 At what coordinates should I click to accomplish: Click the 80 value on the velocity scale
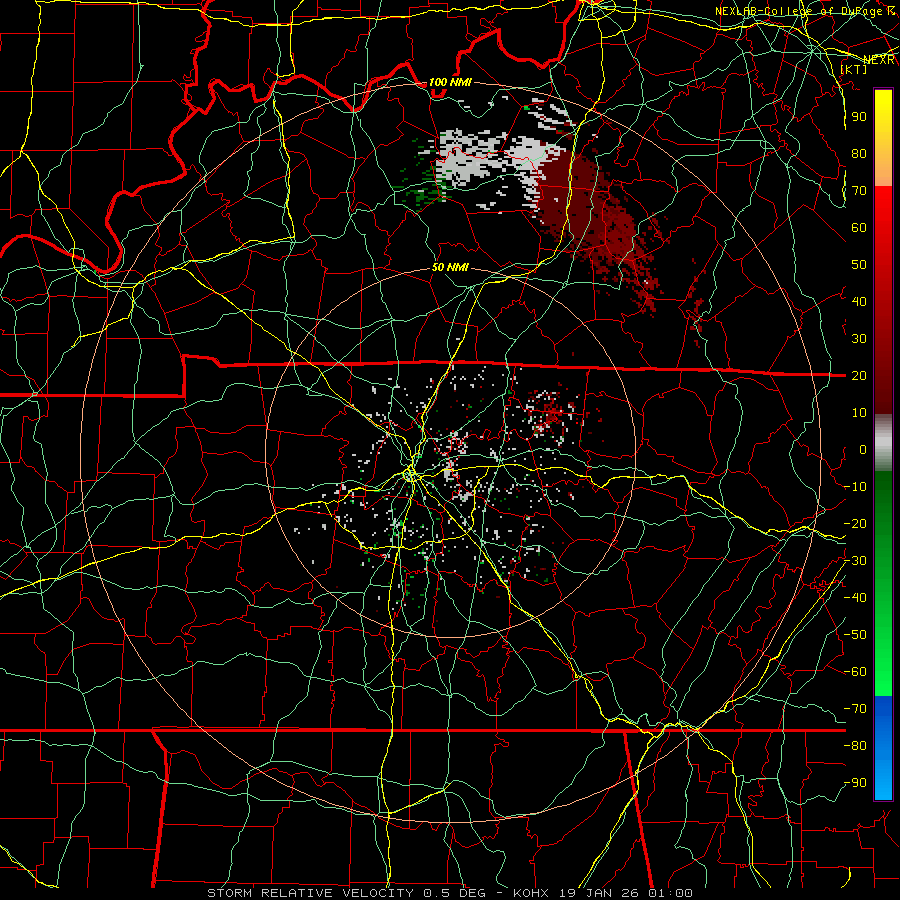click(859, 154)
